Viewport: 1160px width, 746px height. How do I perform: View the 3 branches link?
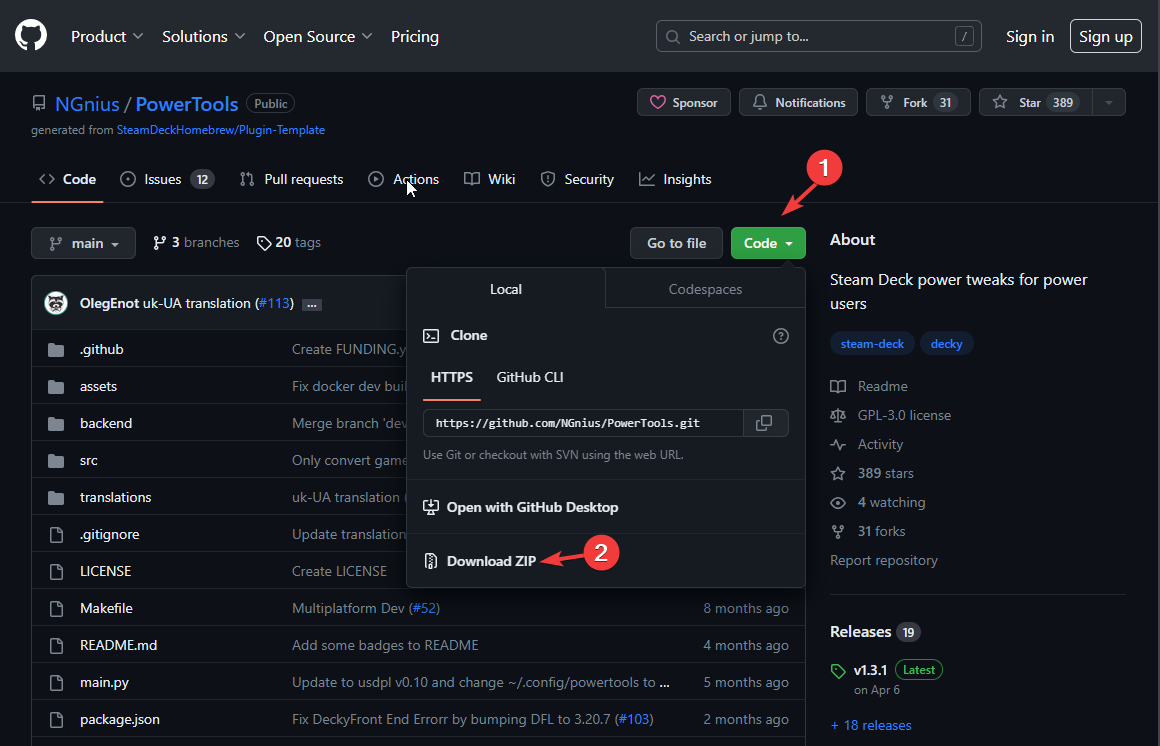pos(196,243)
